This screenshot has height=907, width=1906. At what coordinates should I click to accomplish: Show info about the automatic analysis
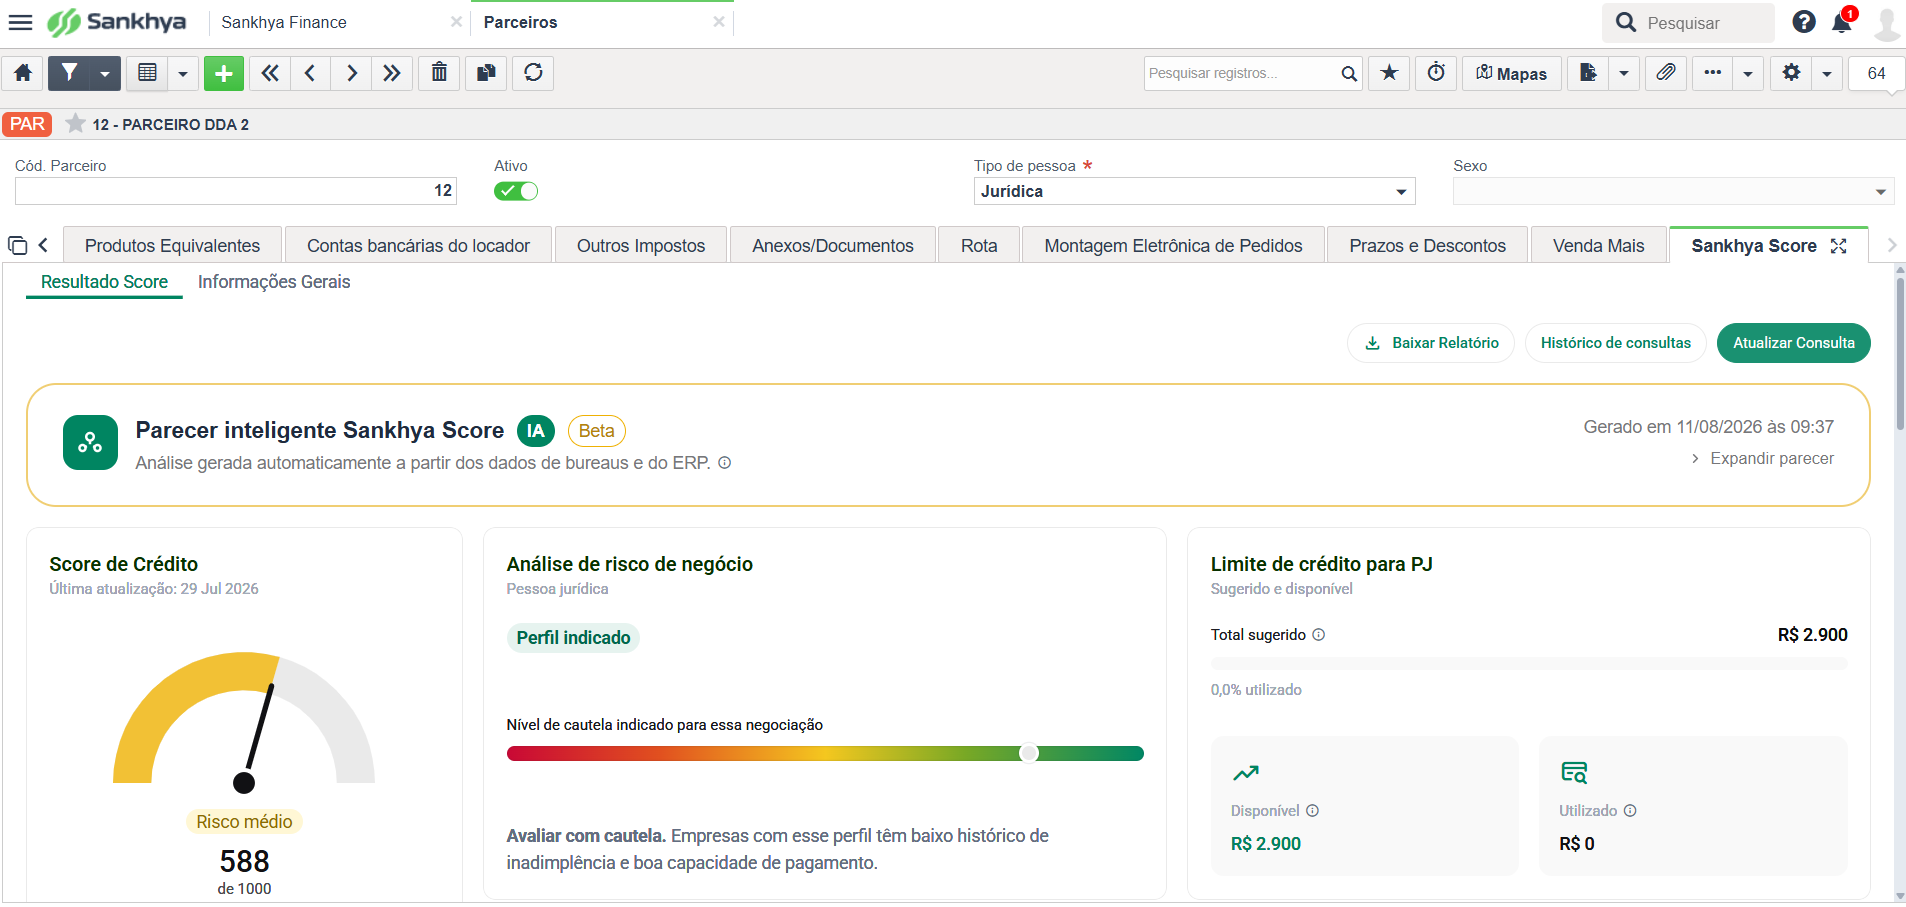point(725,463)
